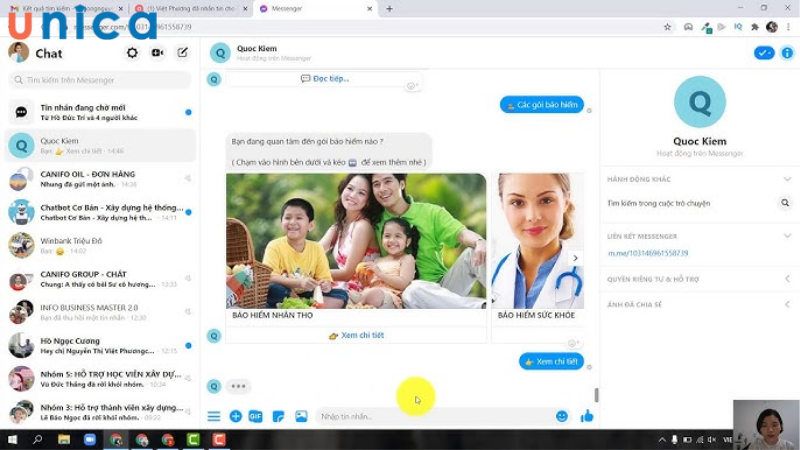800x450 pixels.
Task: Show hidden system tray icons
Action: (x=662, y=439)
